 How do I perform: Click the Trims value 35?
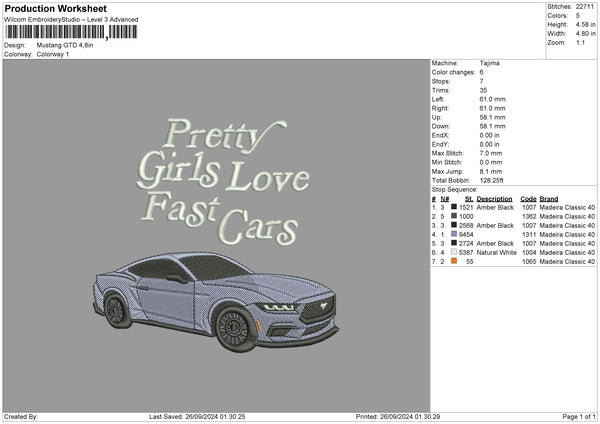(x=483, y=90)
